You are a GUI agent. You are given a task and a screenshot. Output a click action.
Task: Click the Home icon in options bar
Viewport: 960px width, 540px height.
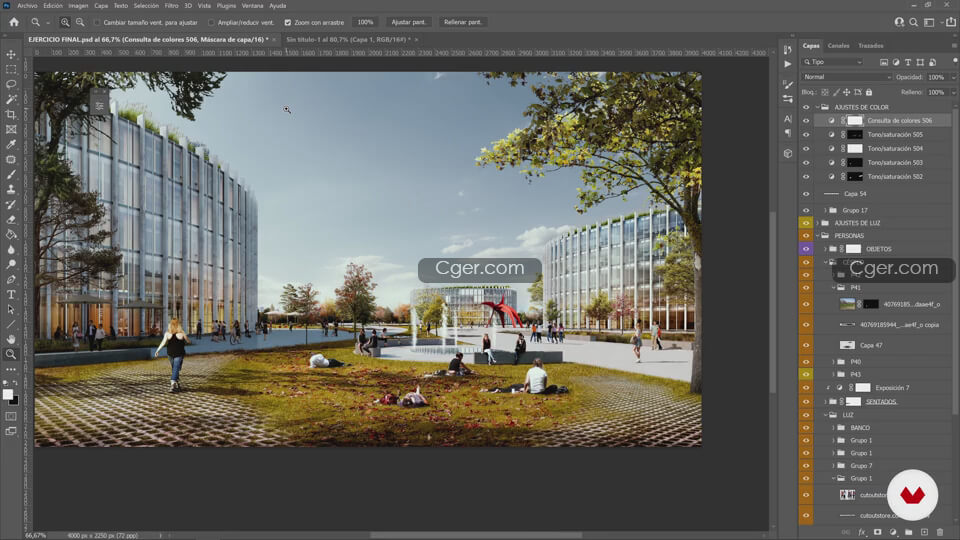point(14,22)
